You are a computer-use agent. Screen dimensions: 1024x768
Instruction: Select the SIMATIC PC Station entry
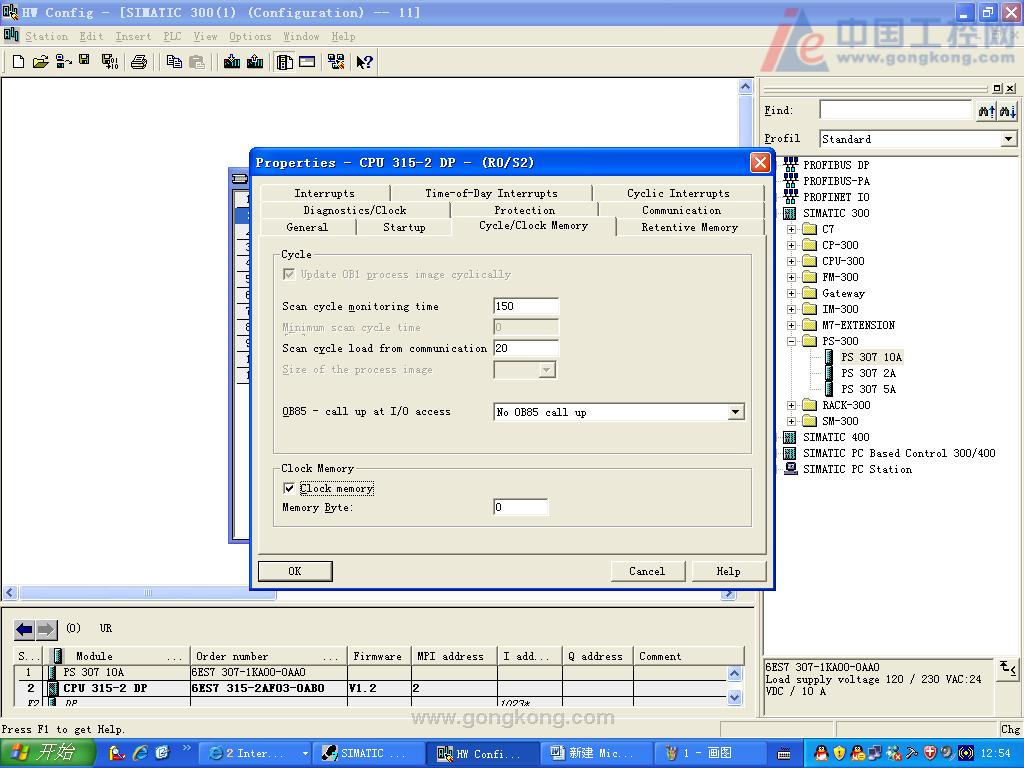click(857, 470)
